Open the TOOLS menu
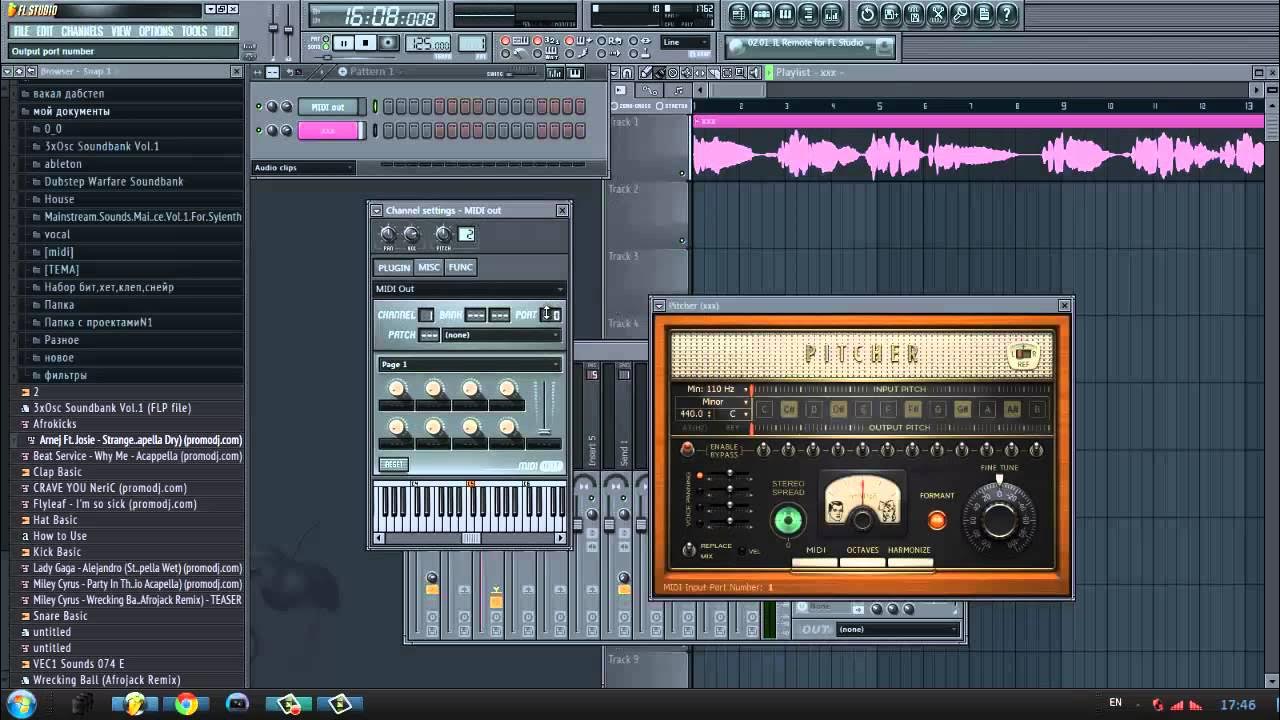The height and width of the screenshot is (720, 1280). pos(194,31)
